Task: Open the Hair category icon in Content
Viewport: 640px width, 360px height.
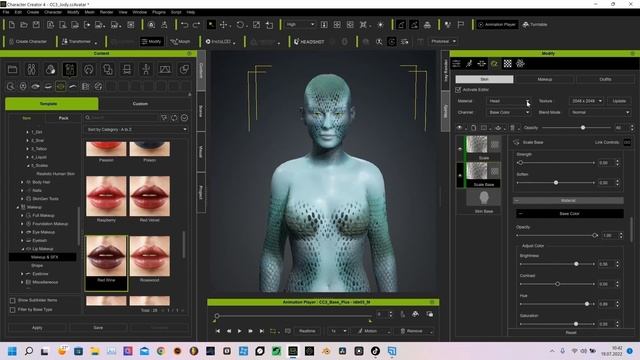Action: point(89,69)
